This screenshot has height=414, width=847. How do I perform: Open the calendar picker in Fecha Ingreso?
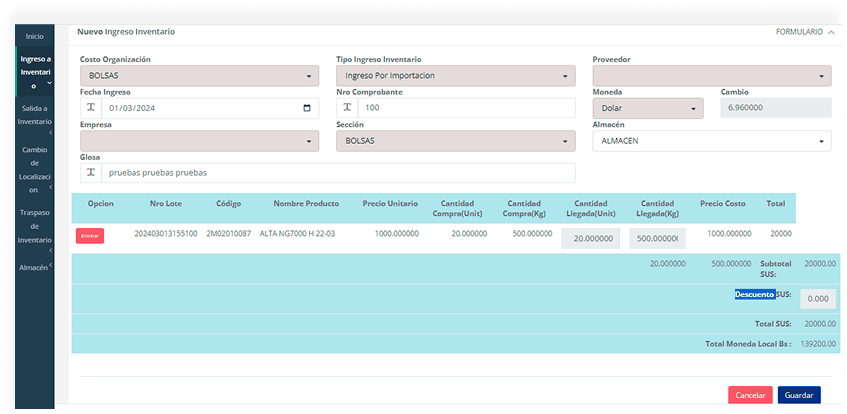(306, 108)
